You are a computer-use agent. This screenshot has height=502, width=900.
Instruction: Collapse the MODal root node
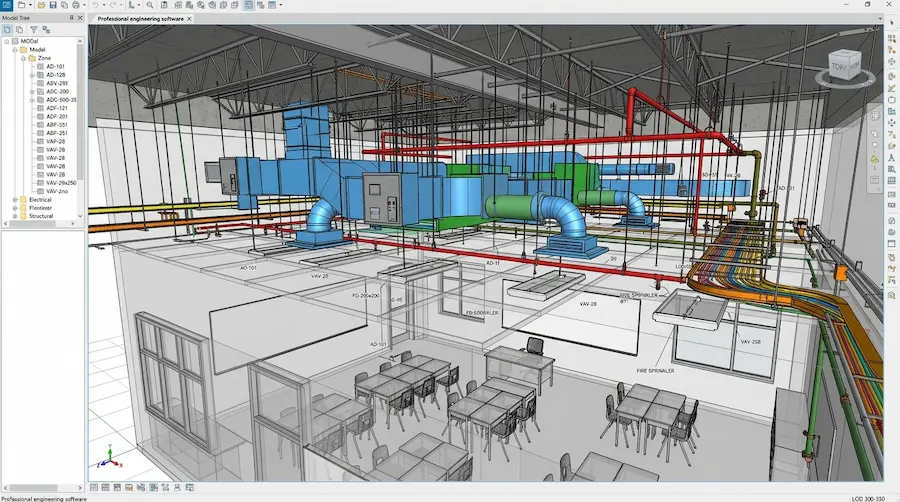(x=7, y=41)
